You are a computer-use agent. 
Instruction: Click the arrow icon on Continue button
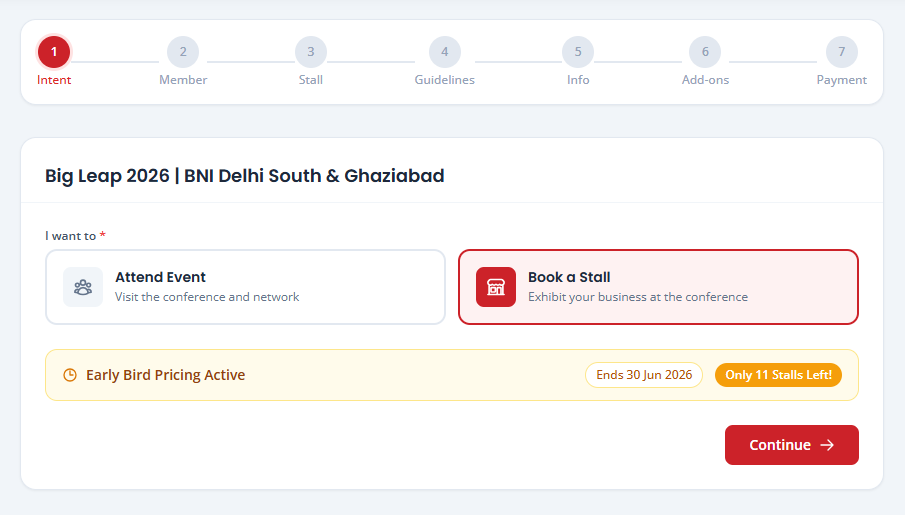coord(827,445)
